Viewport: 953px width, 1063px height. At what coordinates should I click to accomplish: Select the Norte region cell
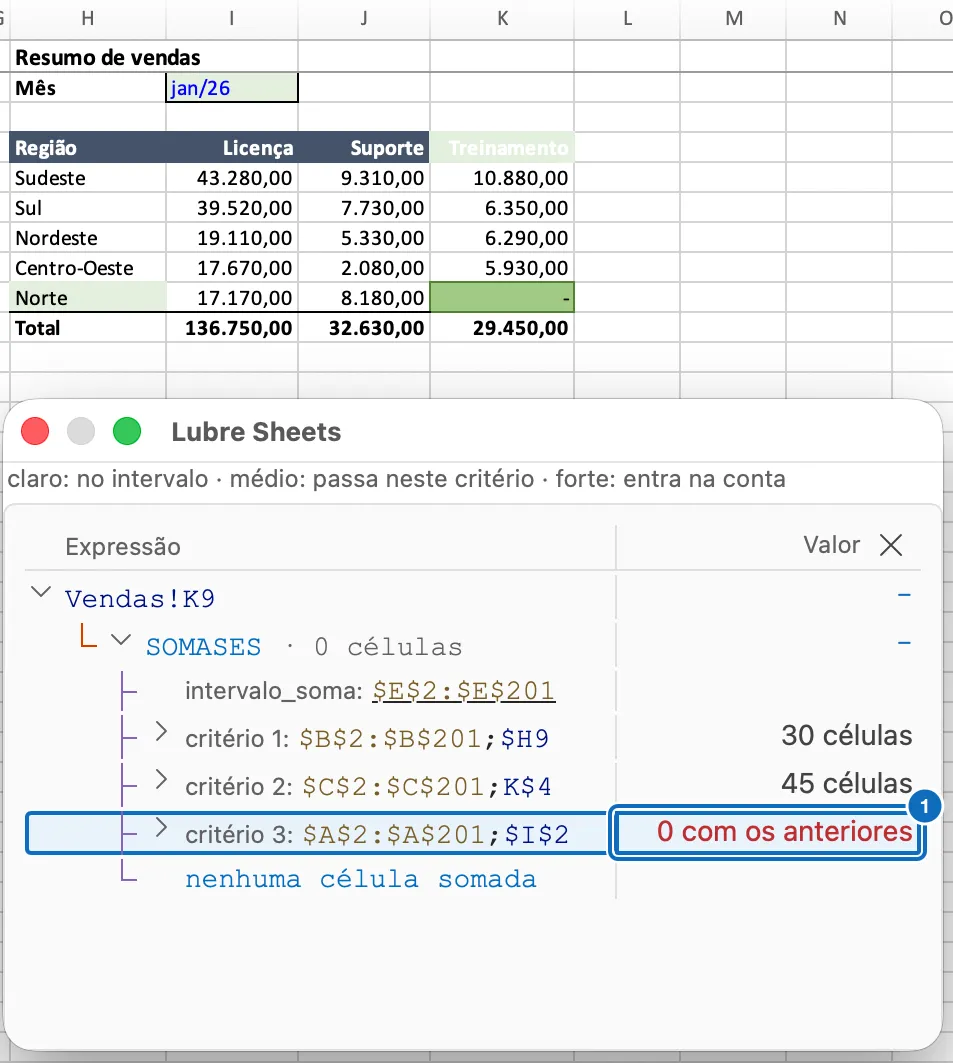[88, 298]
